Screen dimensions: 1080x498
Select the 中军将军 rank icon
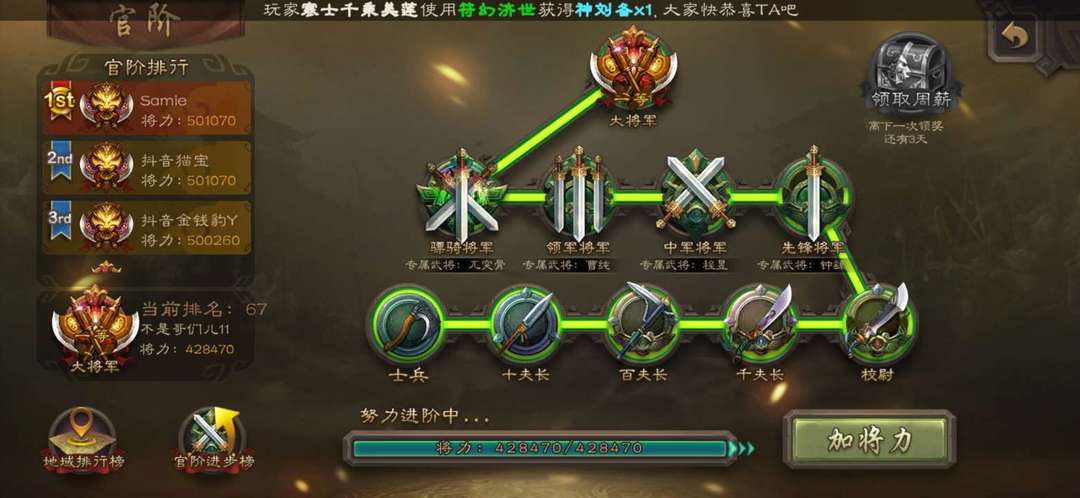click(696, 195)
